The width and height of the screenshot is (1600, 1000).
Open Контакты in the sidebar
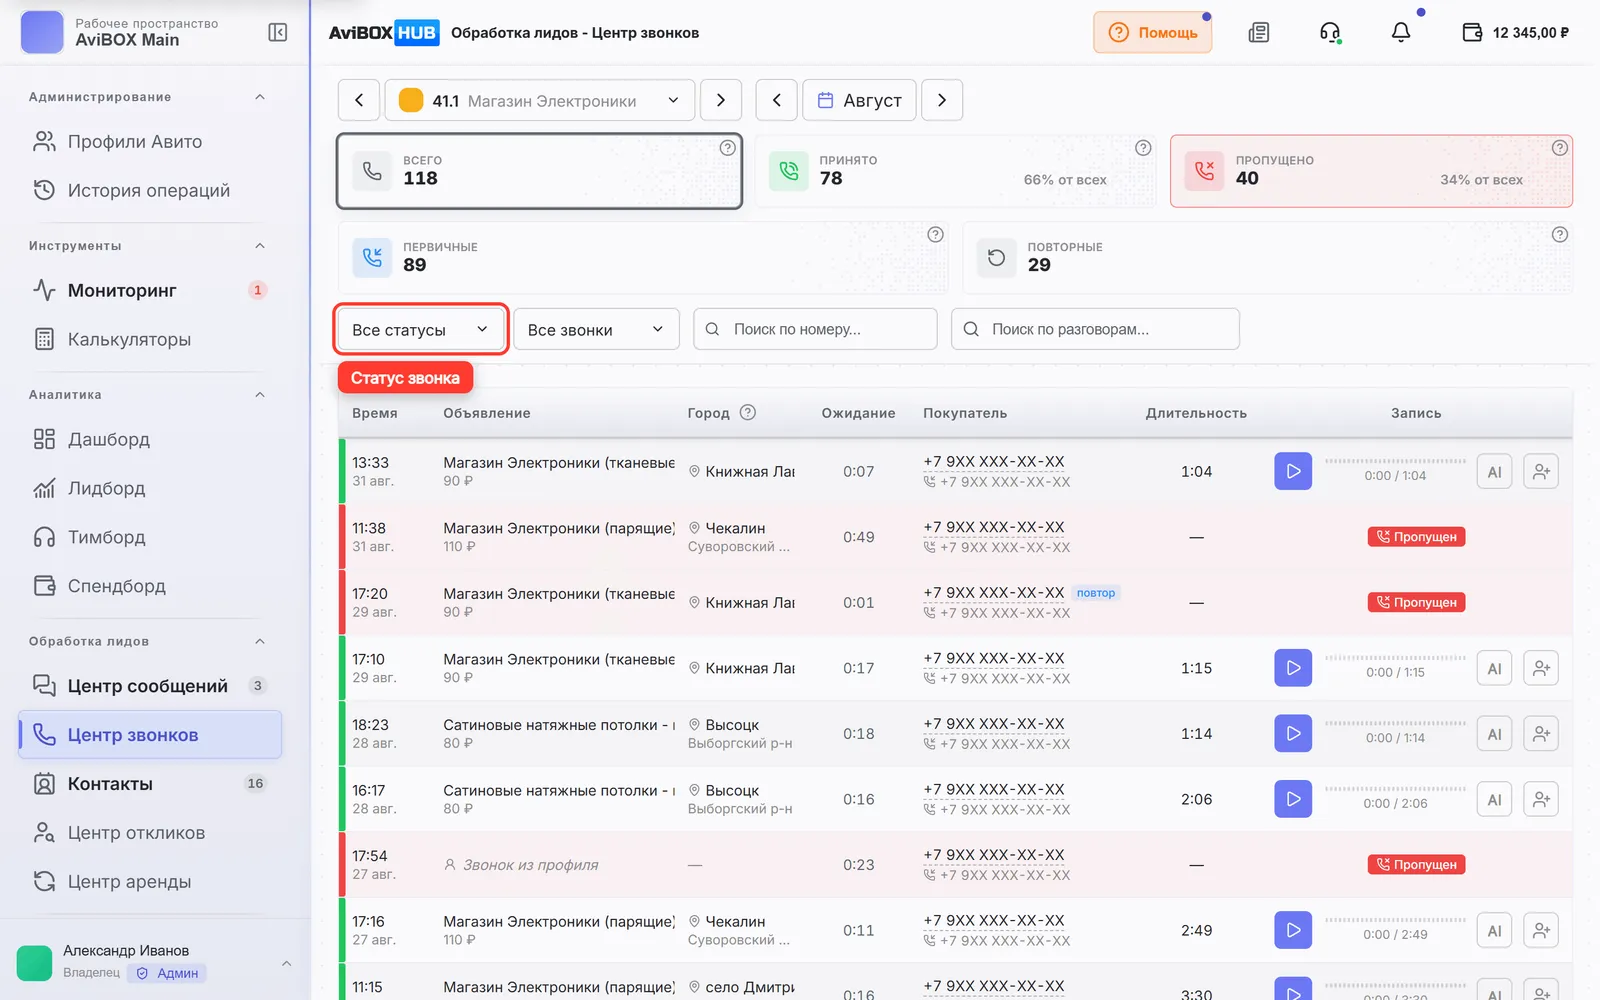point(150,784)
